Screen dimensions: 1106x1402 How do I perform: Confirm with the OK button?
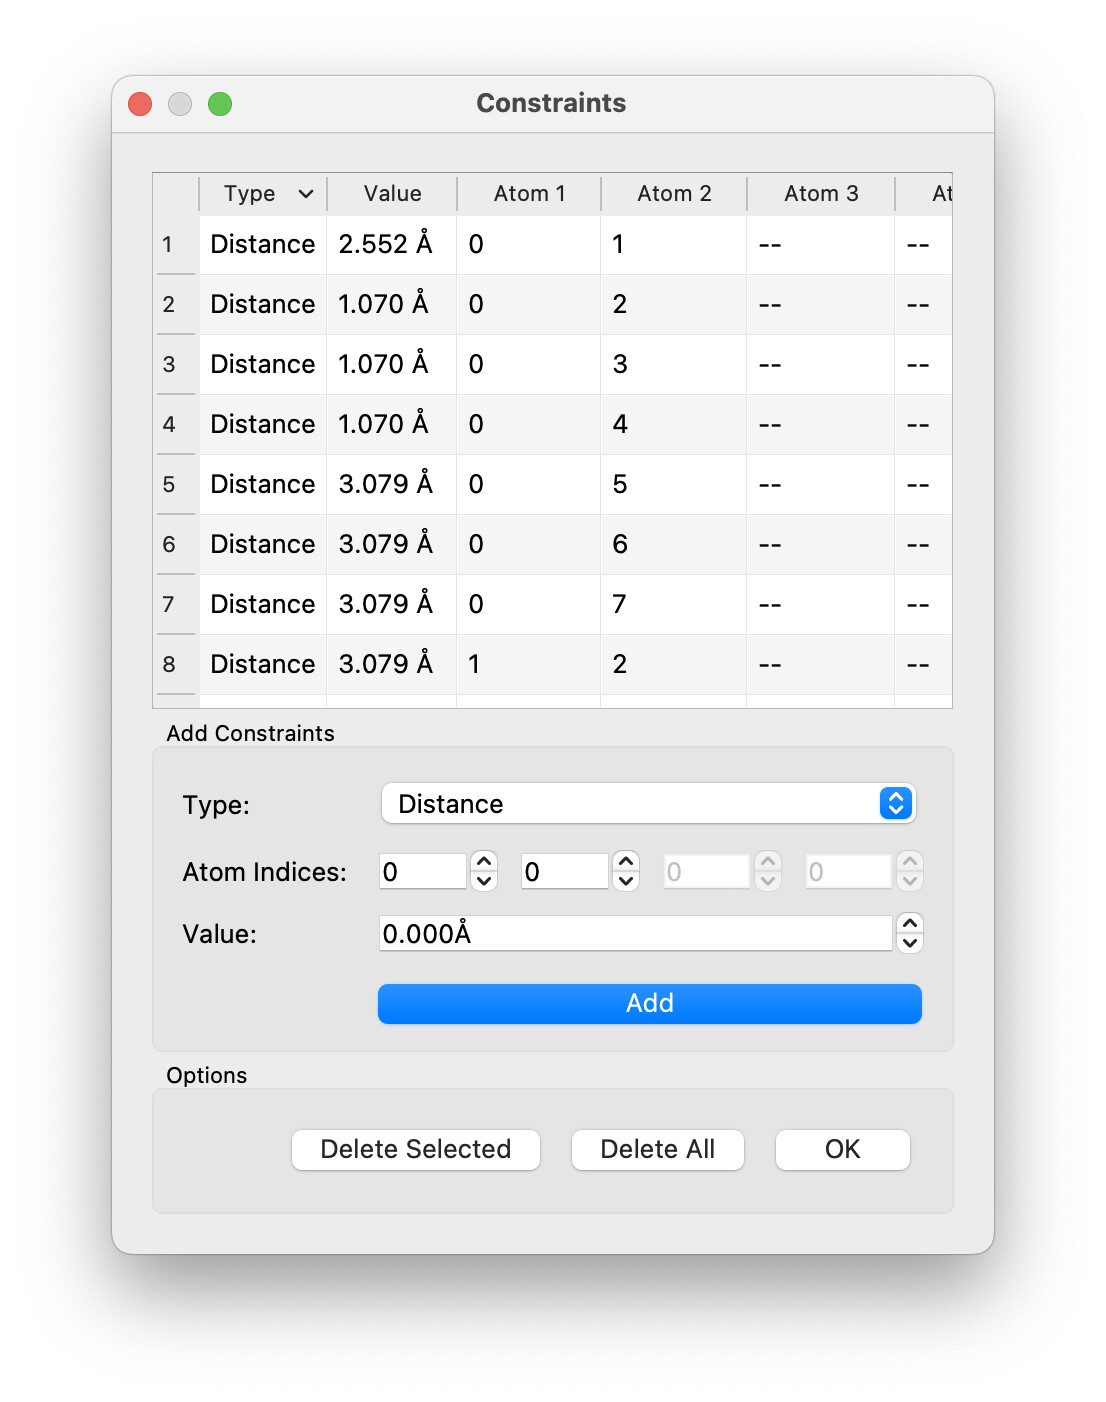[x=843, y=1149]
